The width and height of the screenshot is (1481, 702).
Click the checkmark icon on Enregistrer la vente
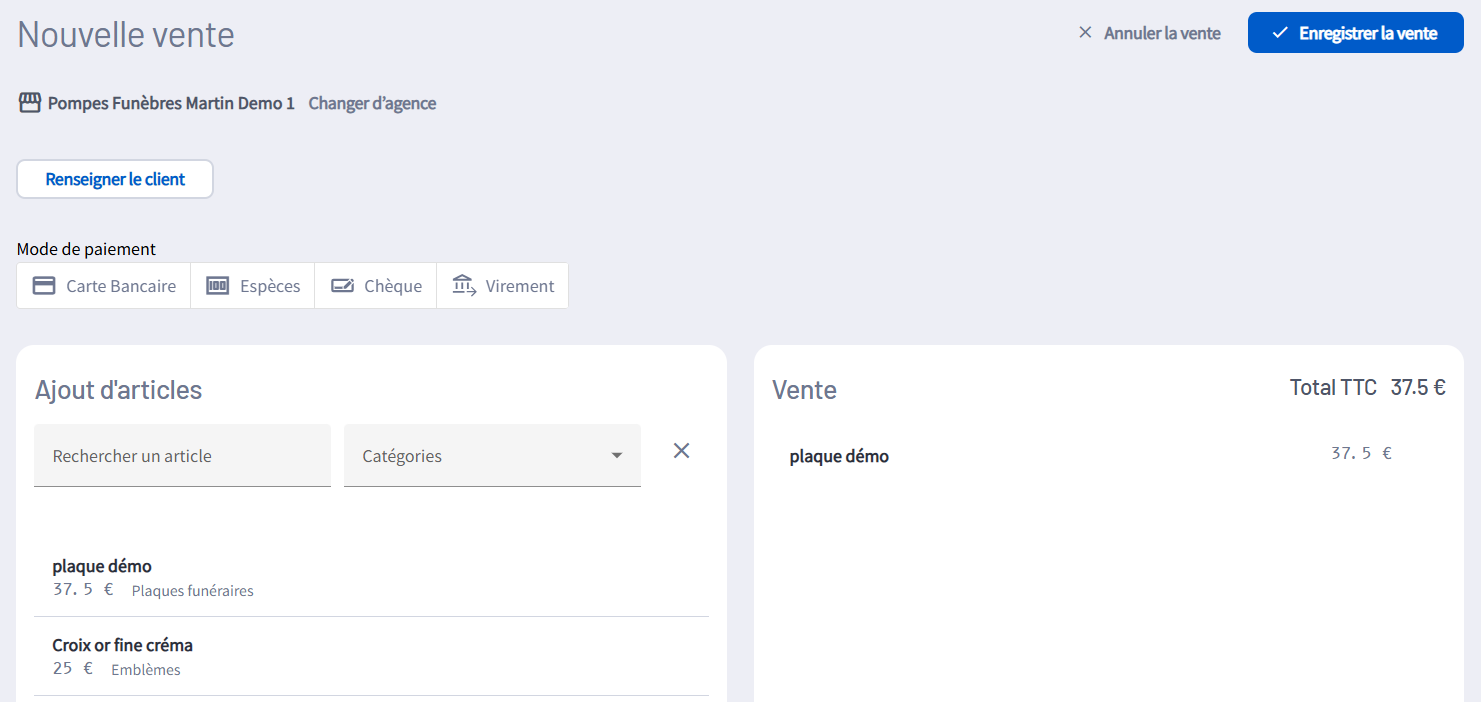point(1279,33)
